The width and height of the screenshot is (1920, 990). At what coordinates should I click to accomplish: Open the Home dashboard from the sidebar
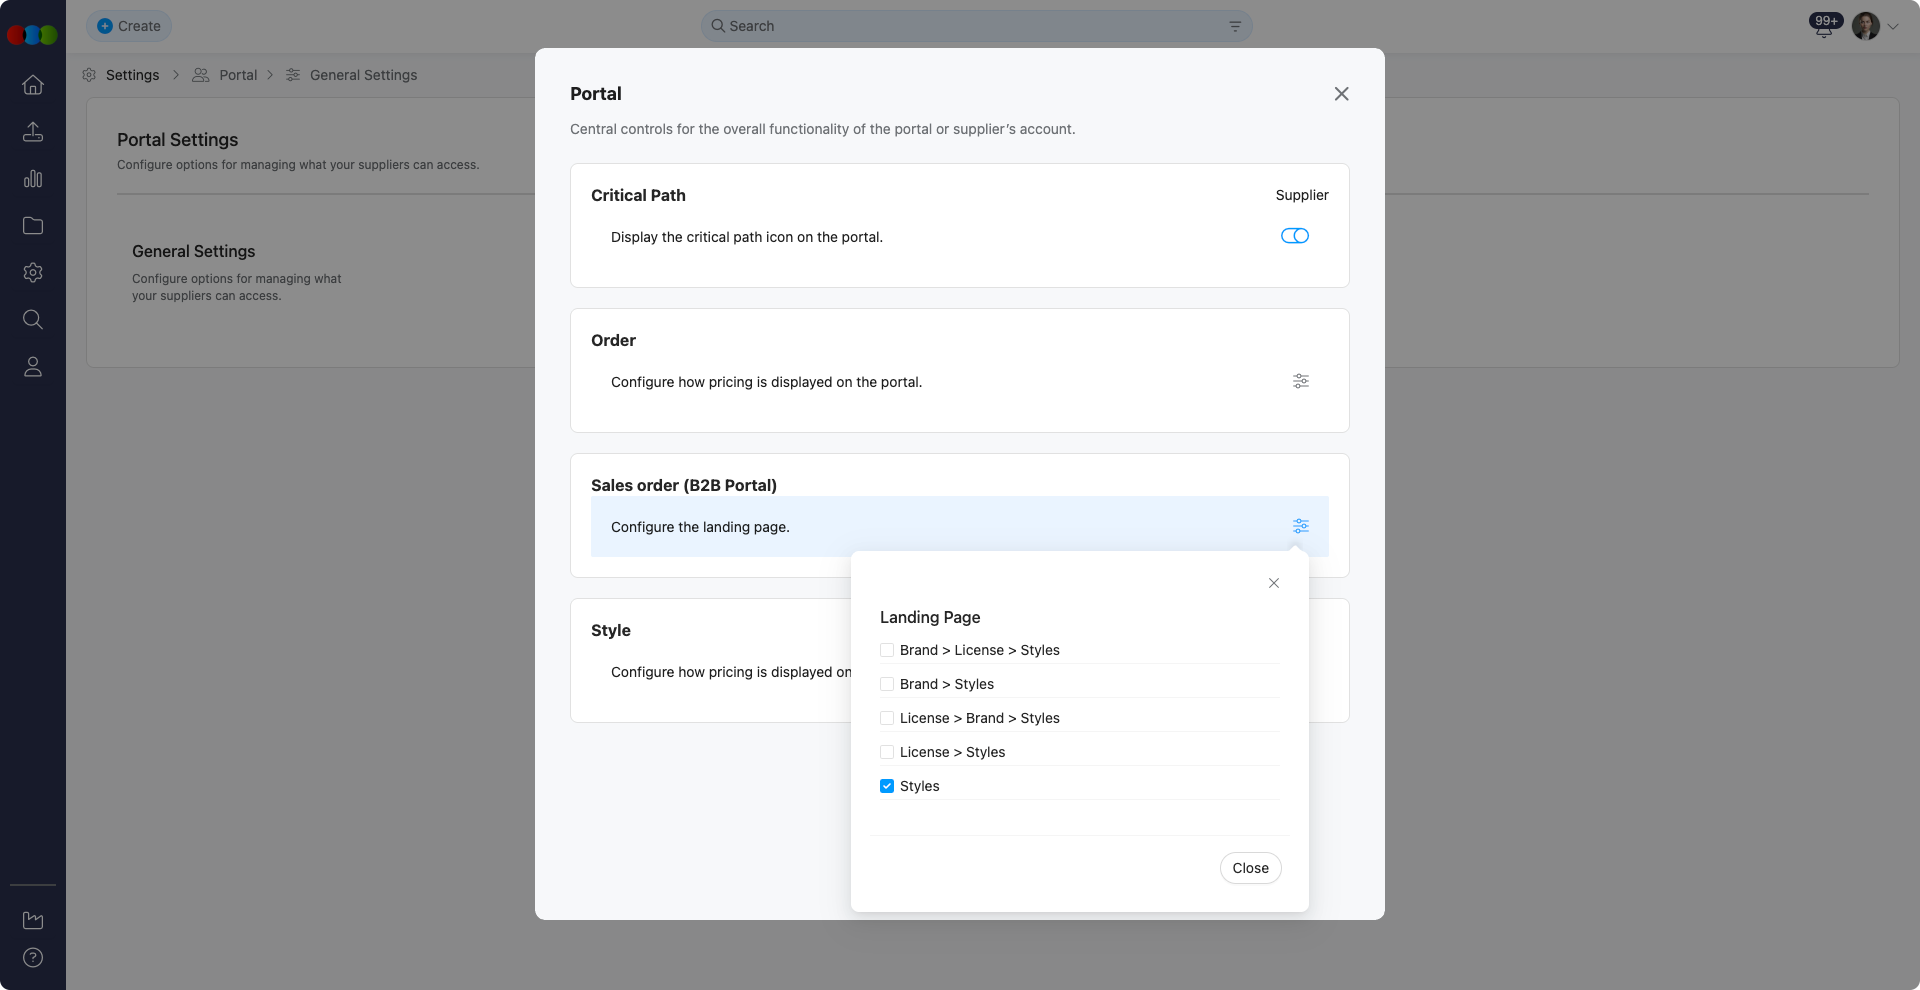(x=33, y=85)
